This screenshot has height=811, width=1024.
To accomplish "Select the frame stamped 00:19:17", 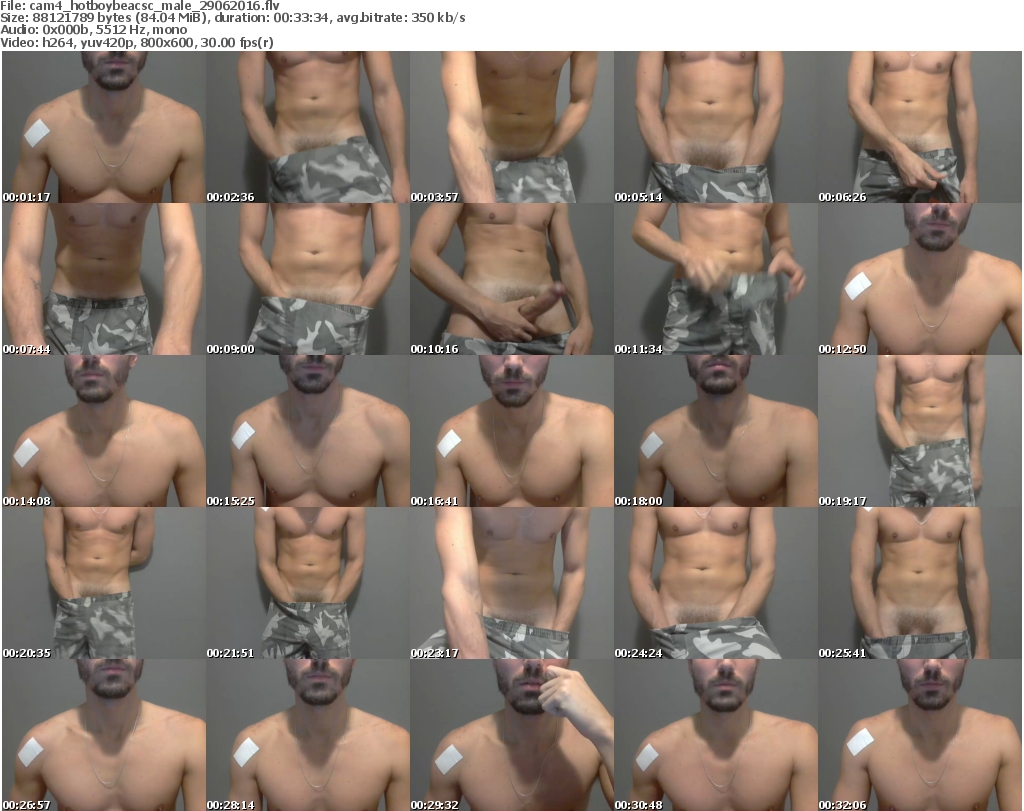I will (920, 432).
